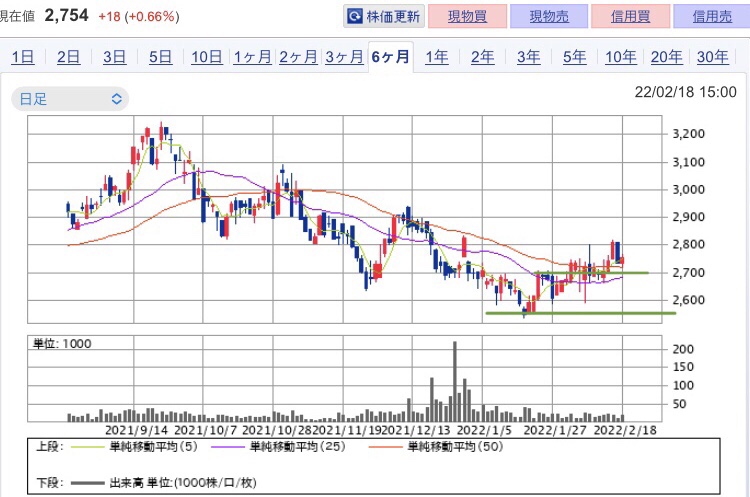The width and height of the screenshot is (750, 497).
Task: Click the current price 2,754
Action: pyautogui.click(x=66, y=15)
